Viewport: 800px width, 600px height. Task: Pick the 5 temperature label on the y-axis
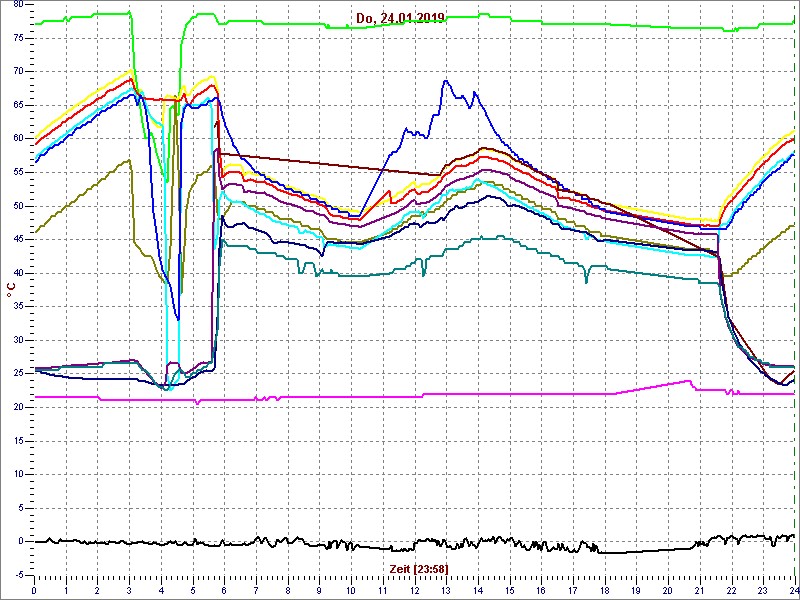pos(21,508)
